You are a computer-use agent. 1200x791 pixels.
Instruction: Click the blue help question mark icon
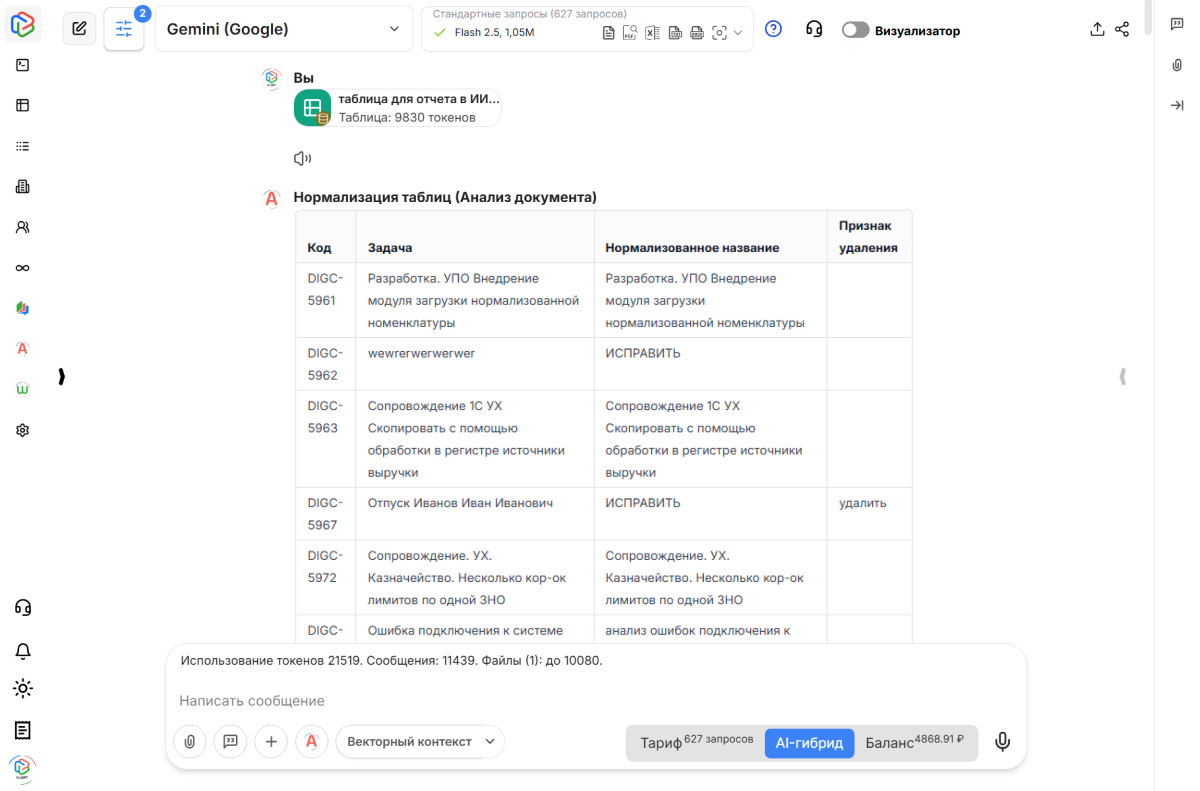point(773,29)
